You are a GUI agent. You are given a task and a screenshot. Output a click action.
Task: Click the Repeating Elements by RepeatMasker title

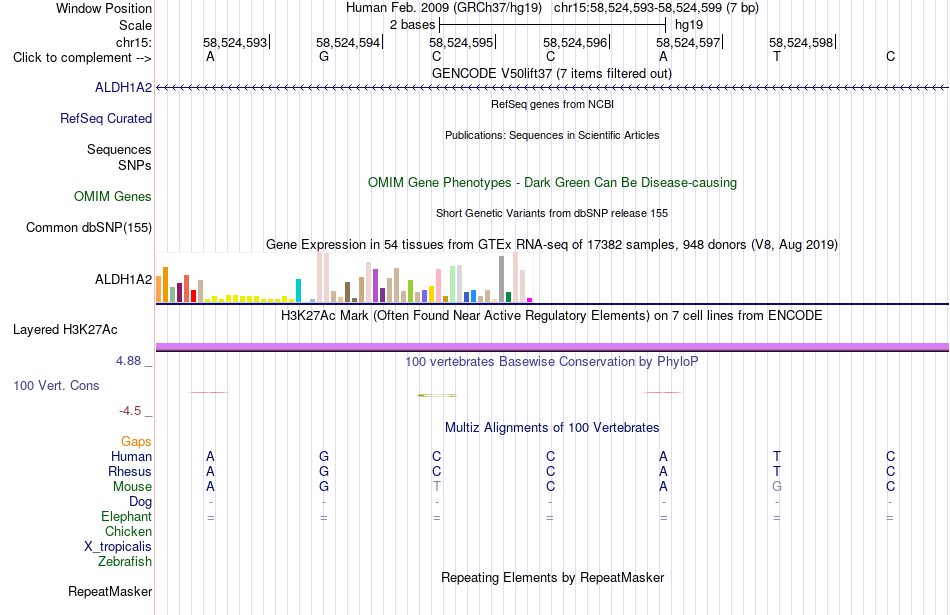(x=553, y=578)
